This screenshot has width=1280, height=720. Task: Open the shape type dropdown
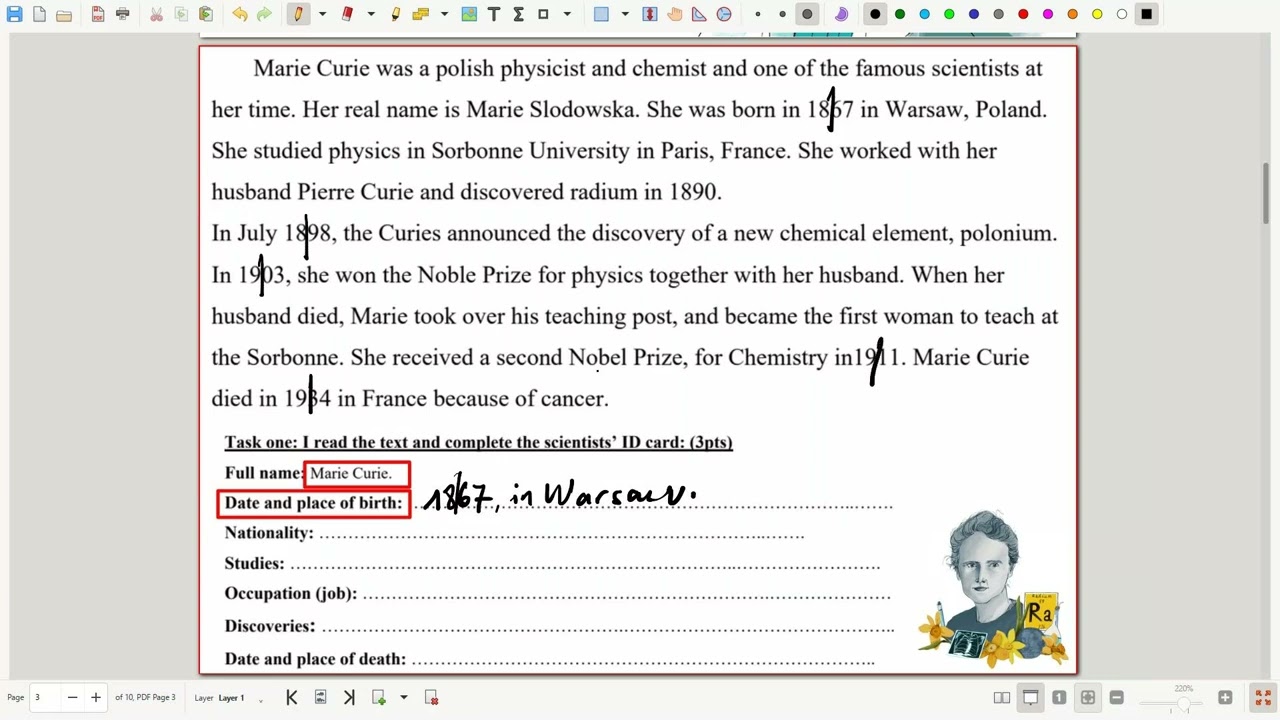click(x=567, y=14)
